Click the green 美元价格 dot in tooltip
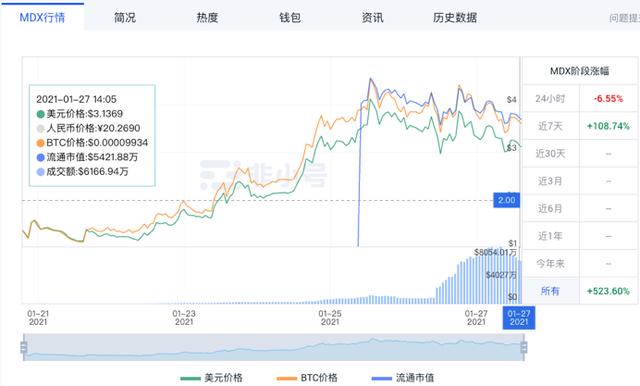Screen dimensions: 640x386 40,114
